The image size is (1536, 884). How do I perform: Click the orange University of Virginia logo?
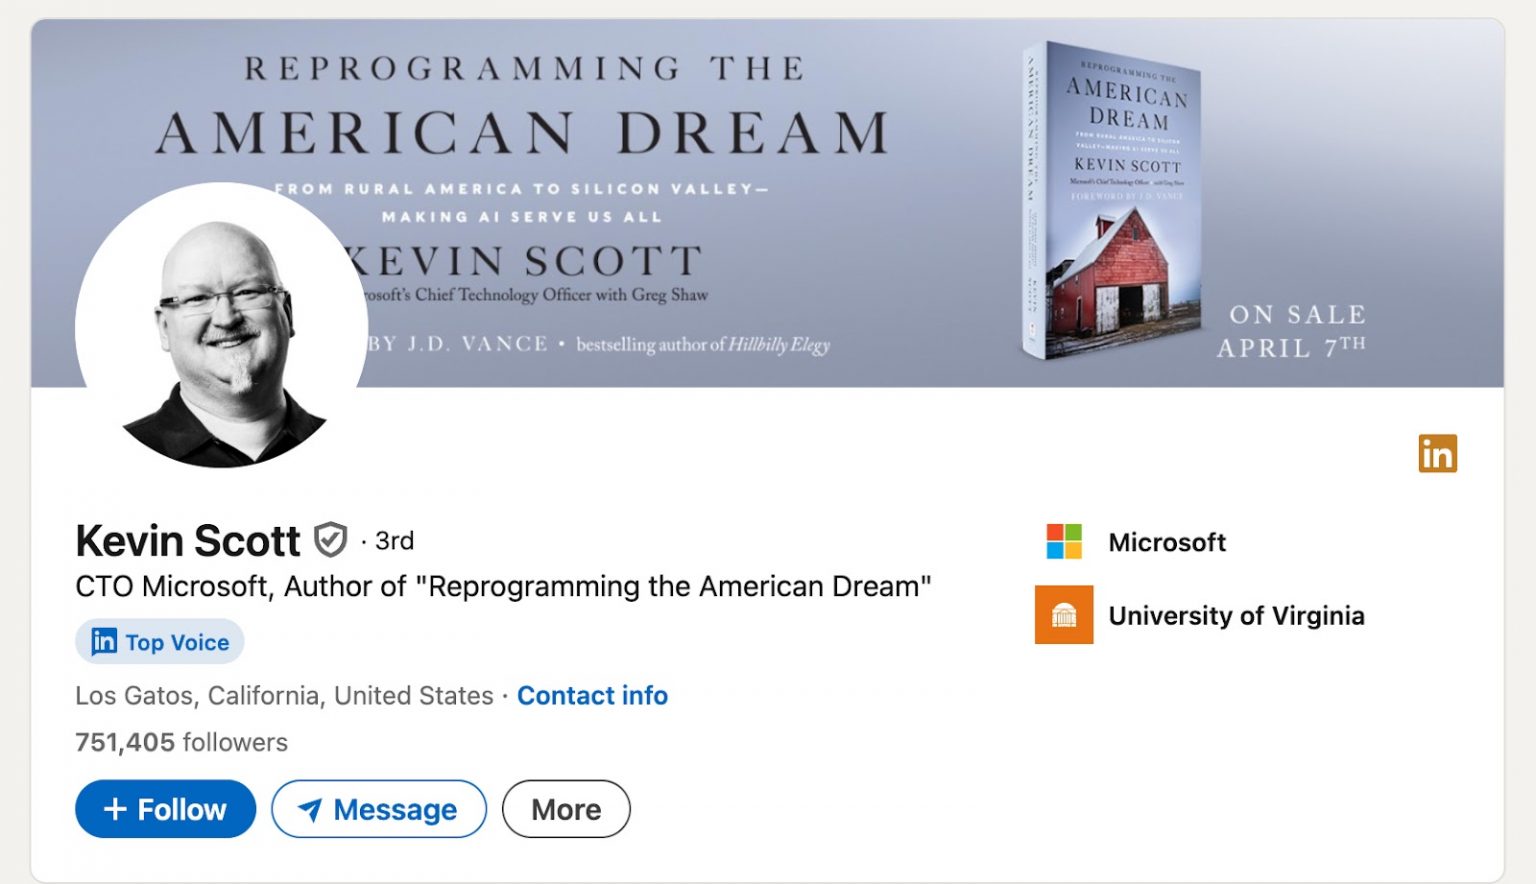[x=1064, y=615]
